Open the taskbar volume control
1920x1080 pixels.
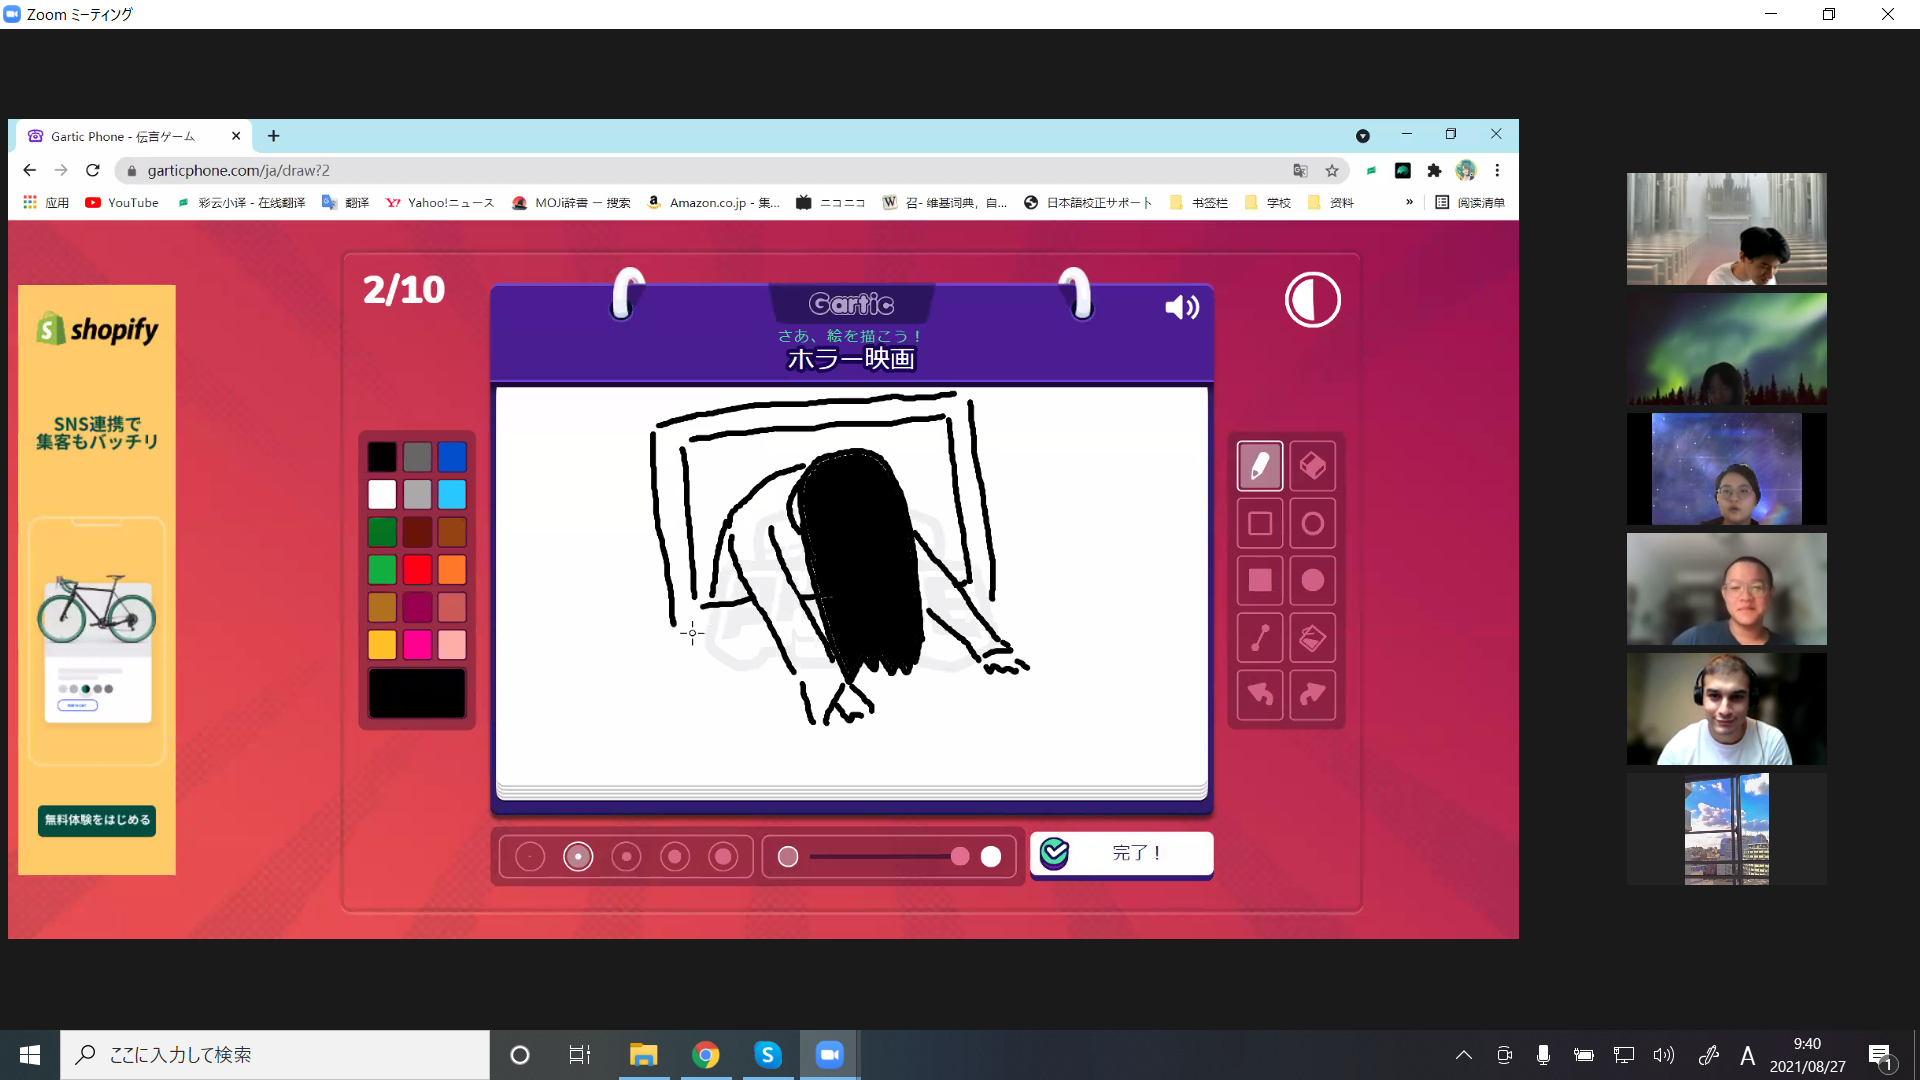[x=1664, y=1055]
